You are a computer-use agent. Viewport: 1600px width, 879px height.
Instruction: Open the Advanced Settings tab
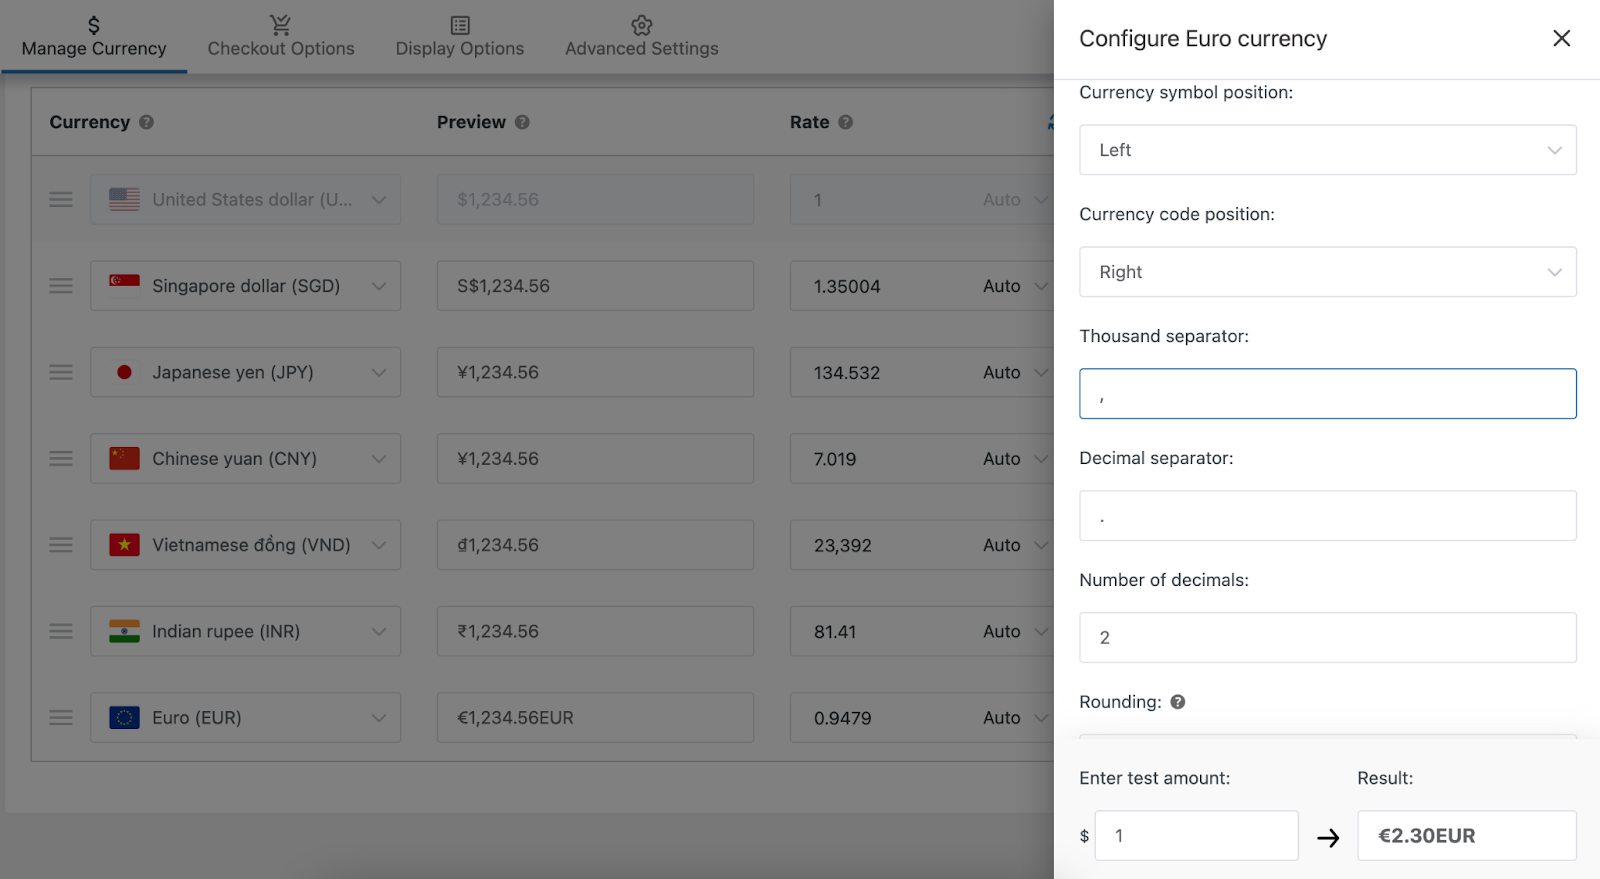[x=642, y=37]
